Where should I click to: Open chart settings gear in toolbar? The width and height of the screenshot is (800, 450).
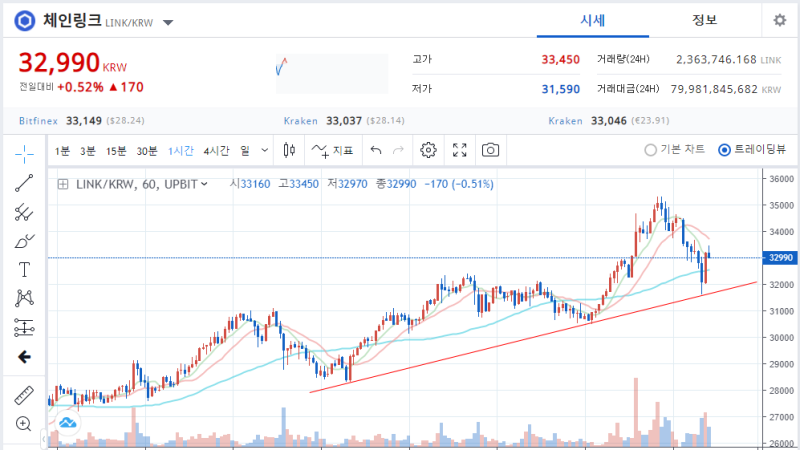click(x=428, y=150)
